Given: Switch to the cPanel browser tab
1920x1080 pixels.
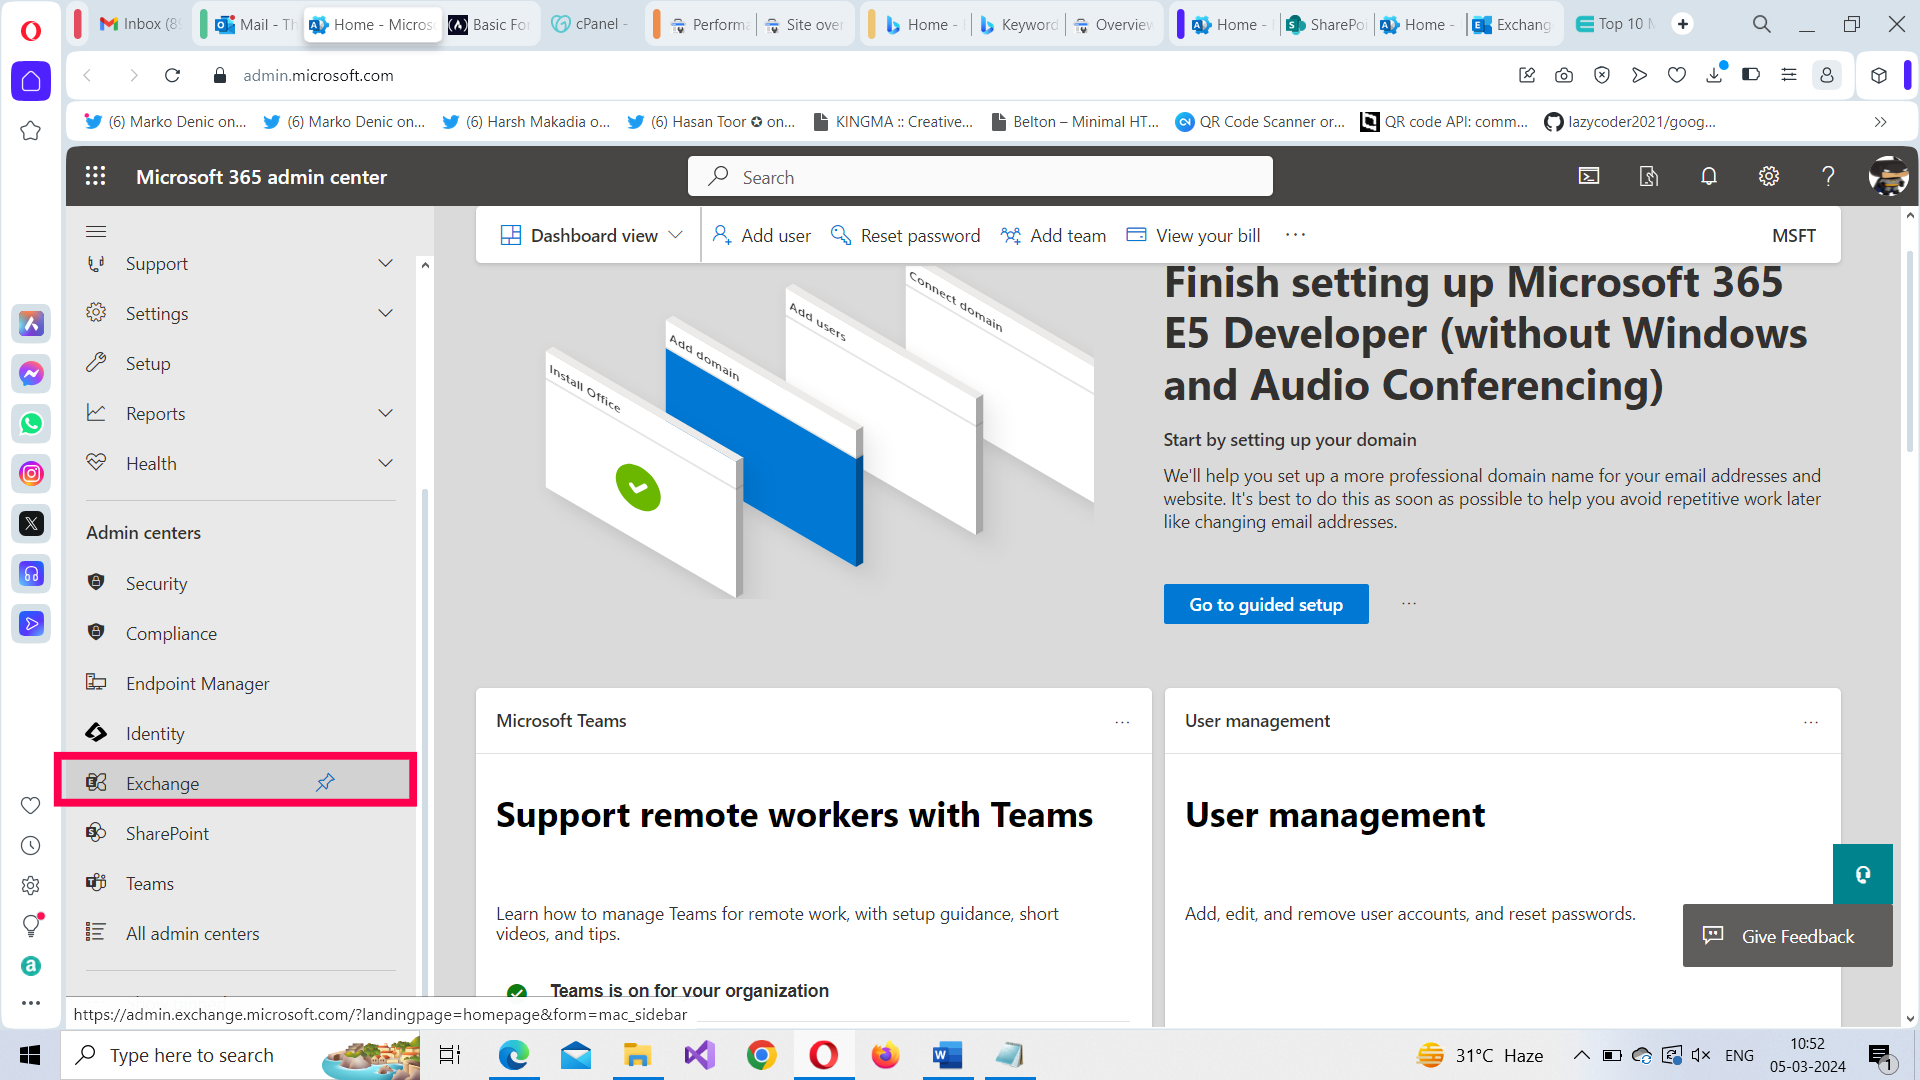Looking at the screenshot, I should pos(590,23).
